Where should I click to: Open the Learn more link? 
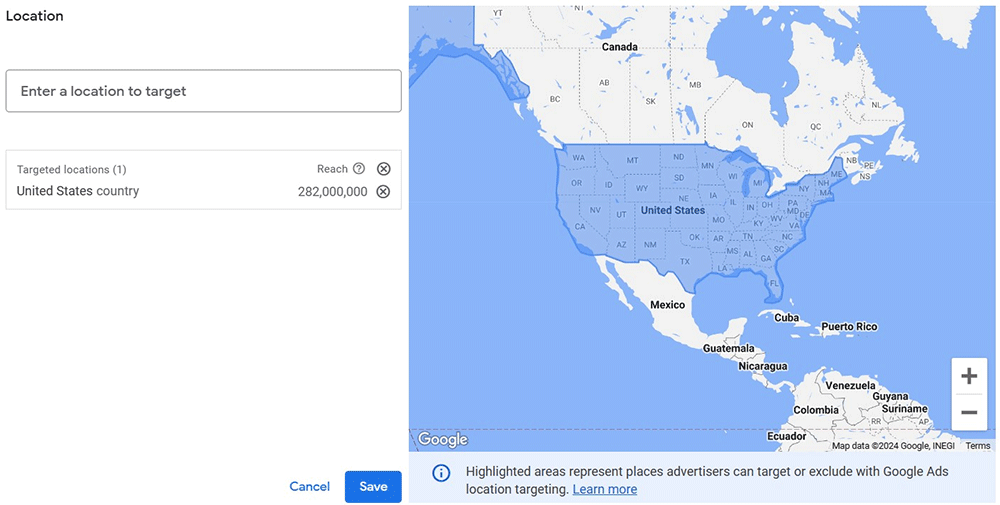click(604, 489)
